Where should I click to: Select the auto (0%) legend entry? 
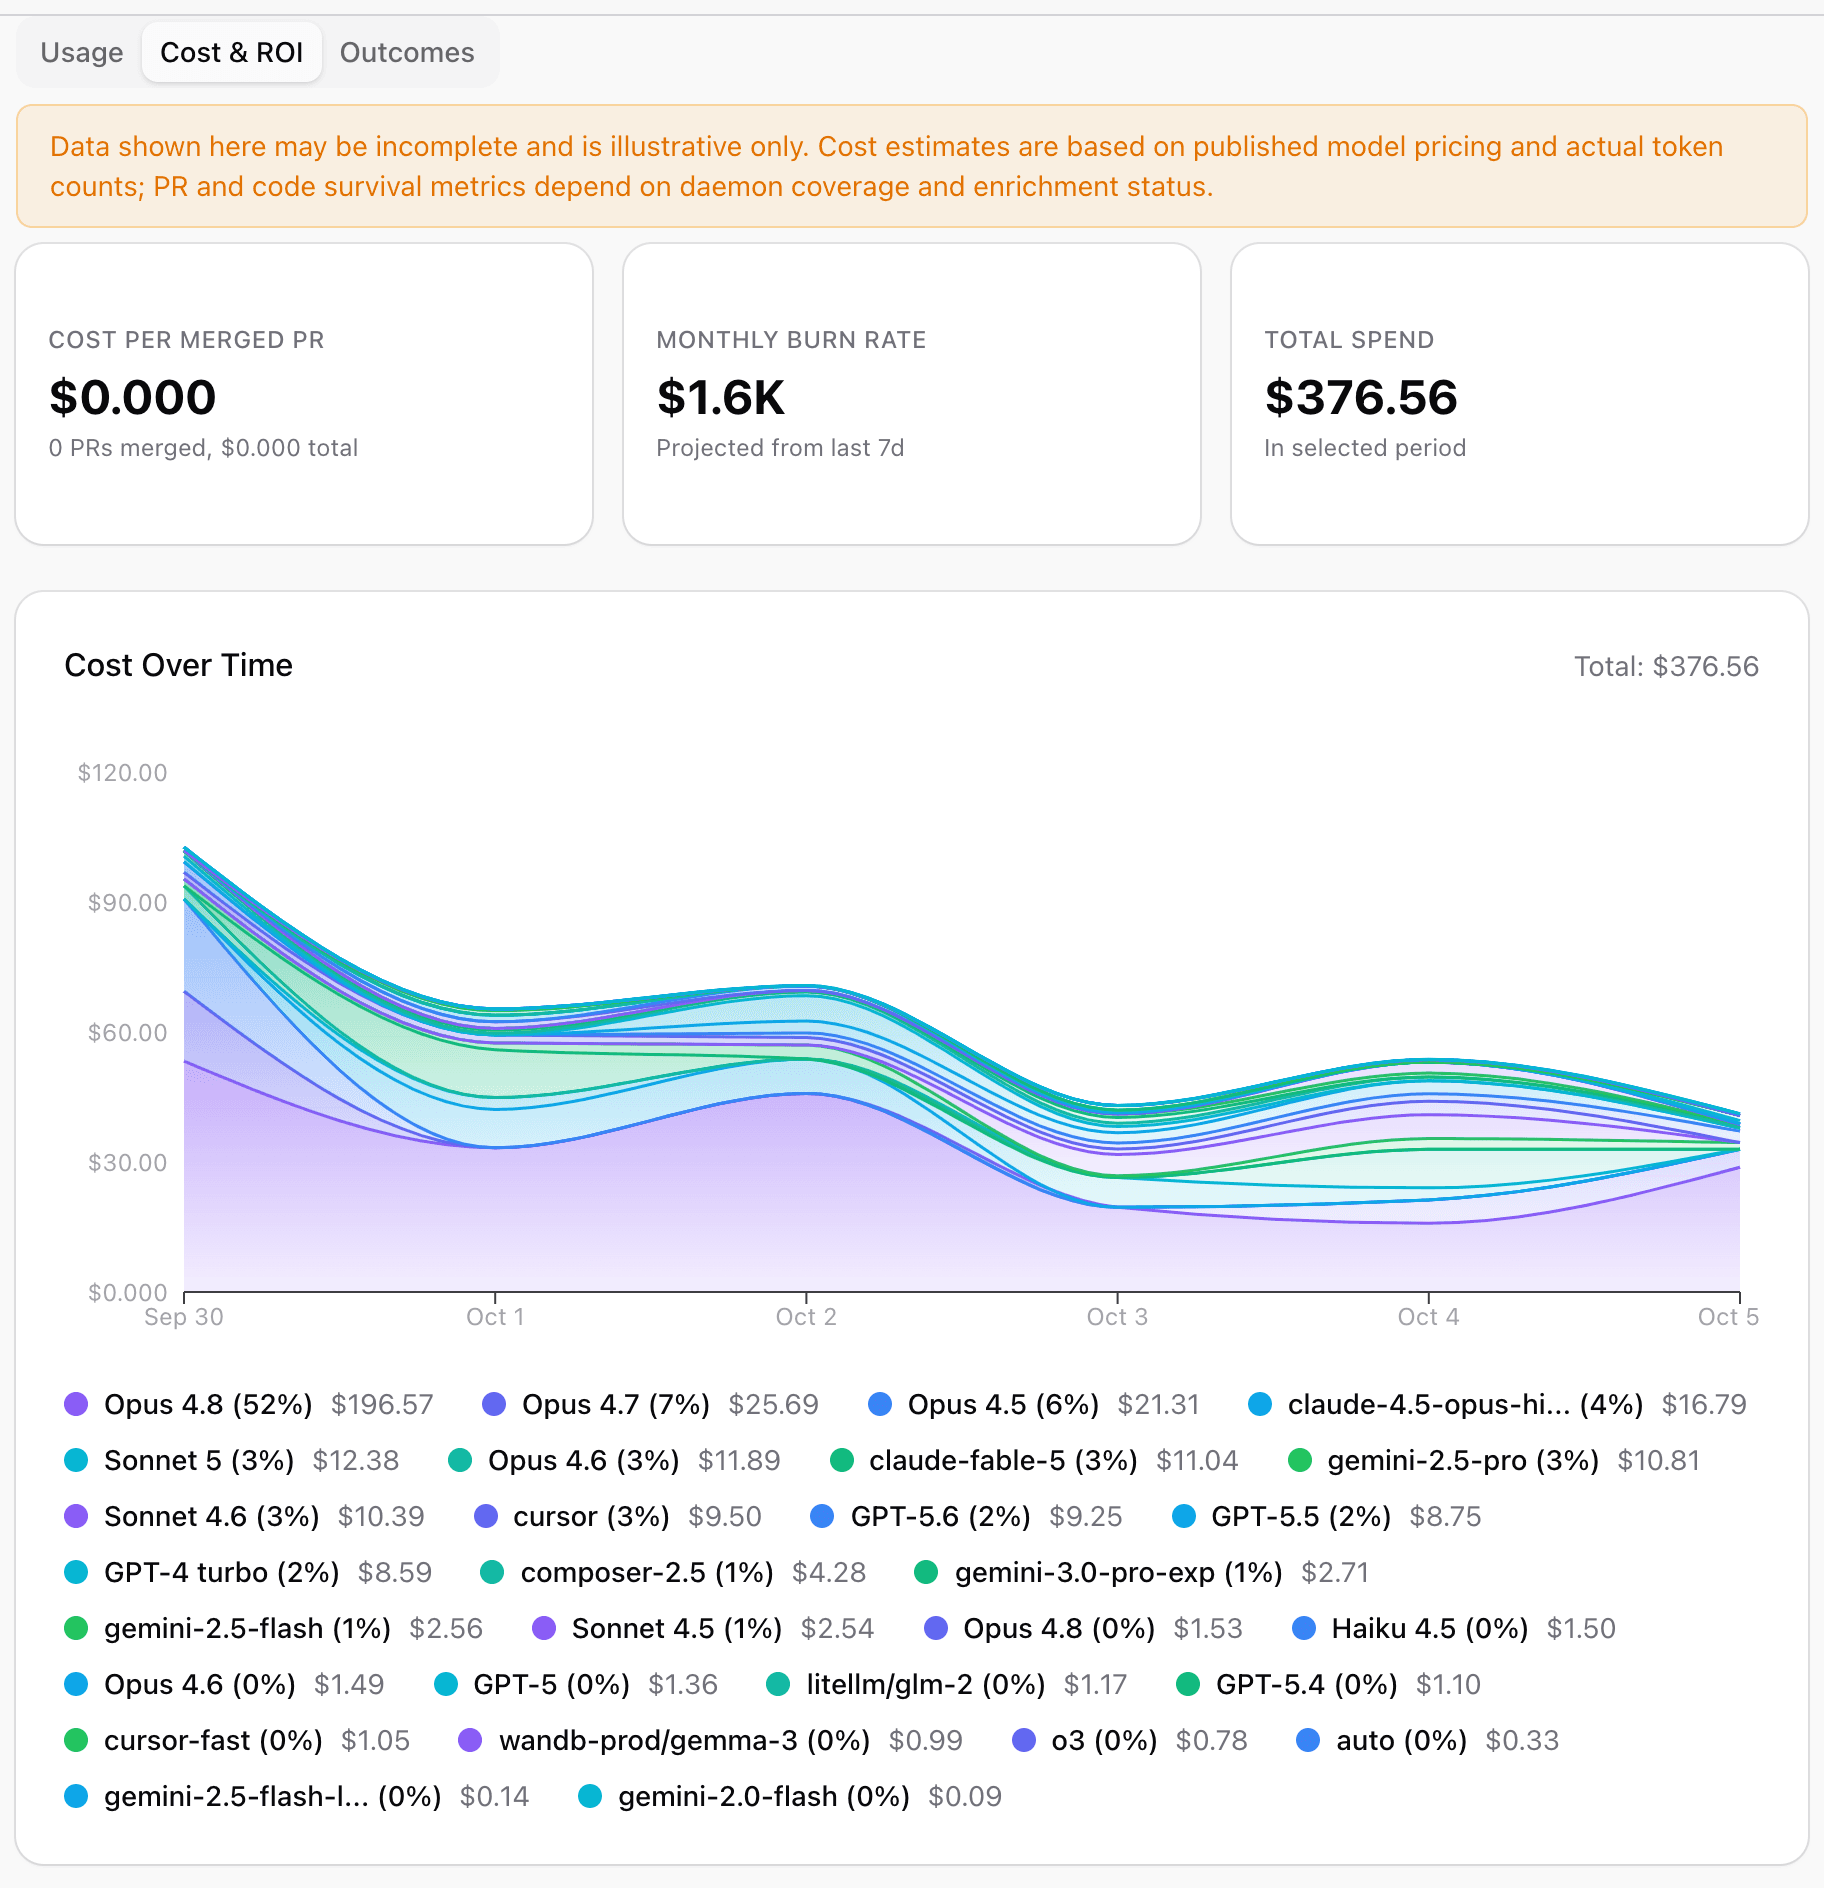(x=1428, y=1740)
